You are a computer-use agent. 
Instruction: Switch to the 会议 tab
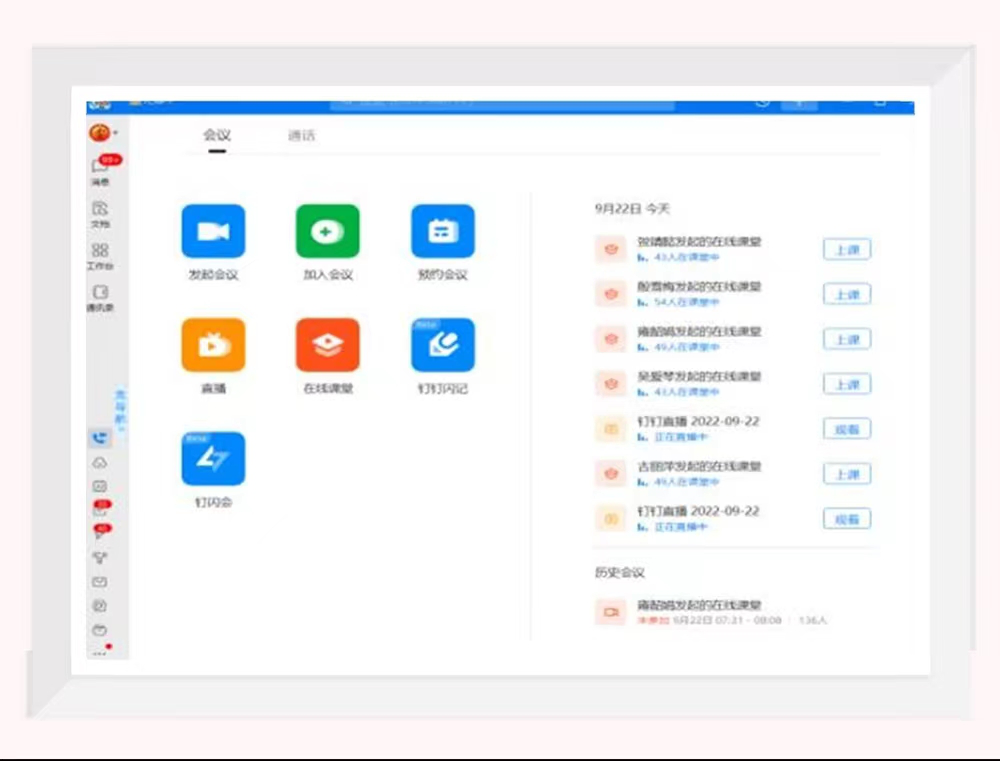tap(217, 135)
